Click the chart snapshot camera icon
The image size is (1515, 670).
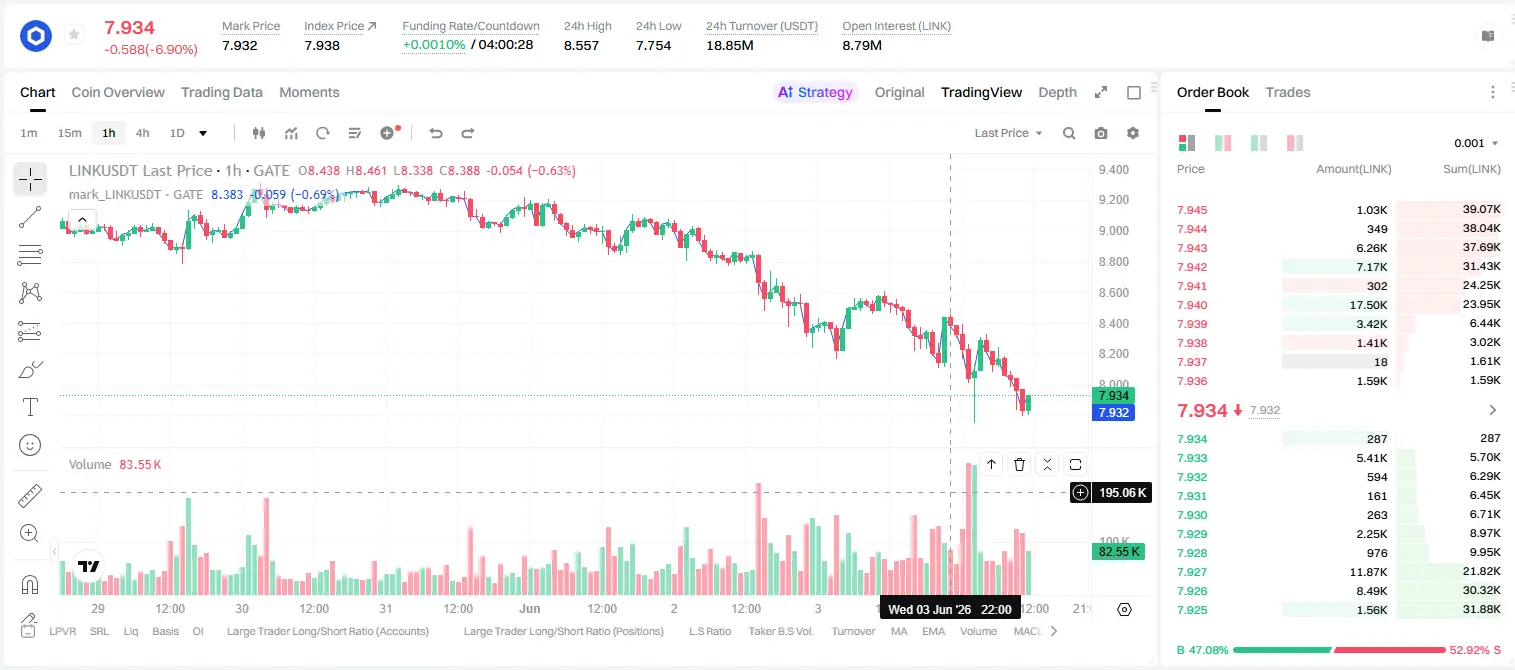coord(1101,133)
